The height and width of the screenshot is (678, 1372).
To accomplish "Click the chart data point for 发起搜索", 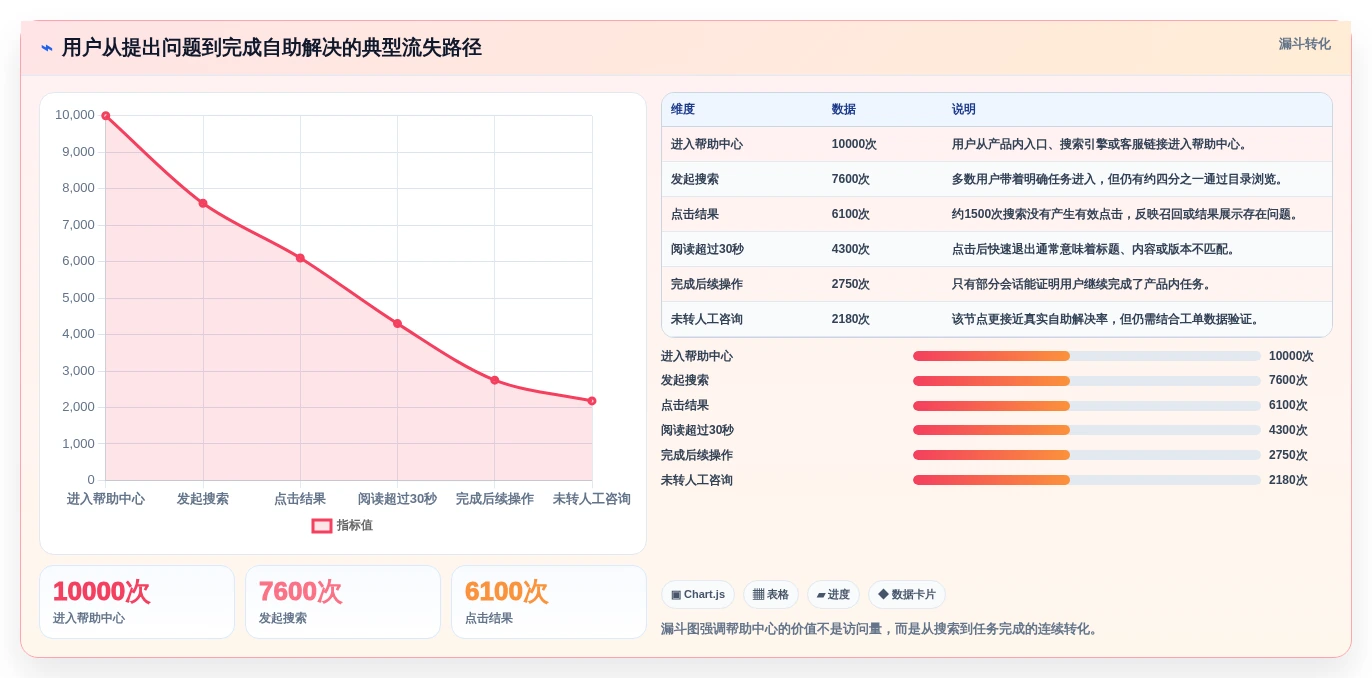I will point(203,203).
